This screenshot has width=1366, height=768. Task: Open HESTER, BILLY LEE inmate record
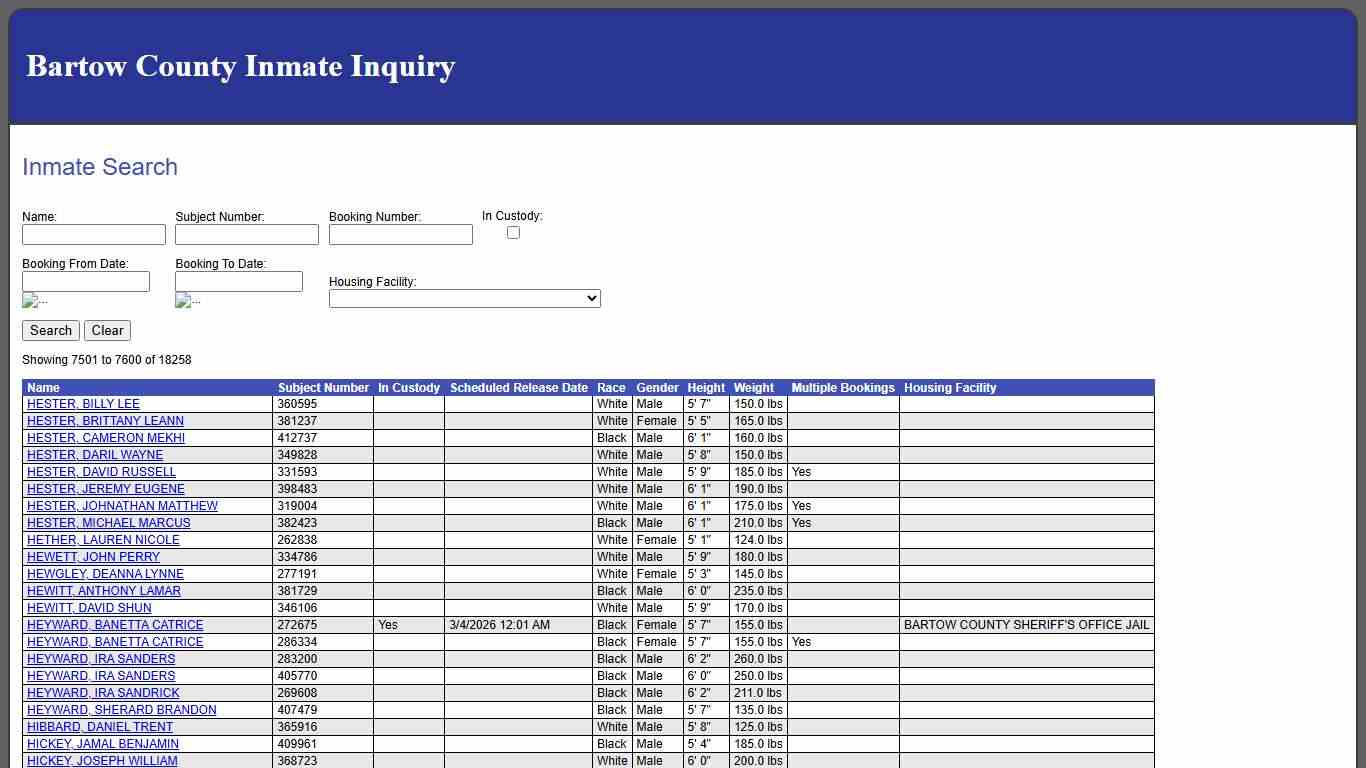(82, 404)
